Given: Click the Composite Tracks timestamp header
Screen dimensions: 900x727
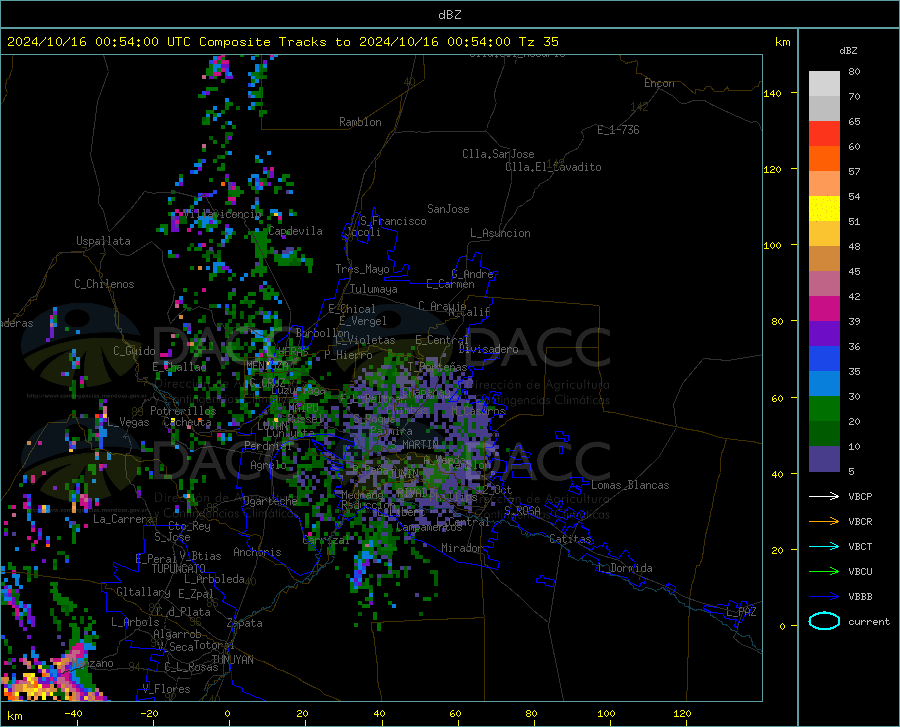Looking at the screenshot, I should (x=282, y=42).
